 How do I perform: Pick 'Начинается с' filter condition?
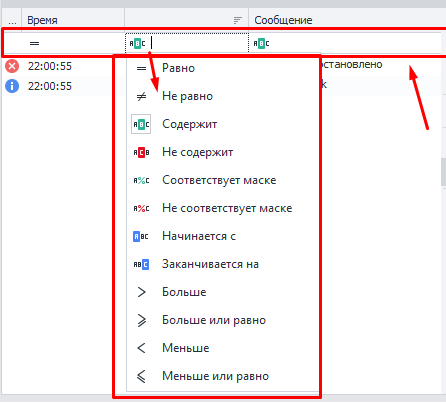point(223,236)
